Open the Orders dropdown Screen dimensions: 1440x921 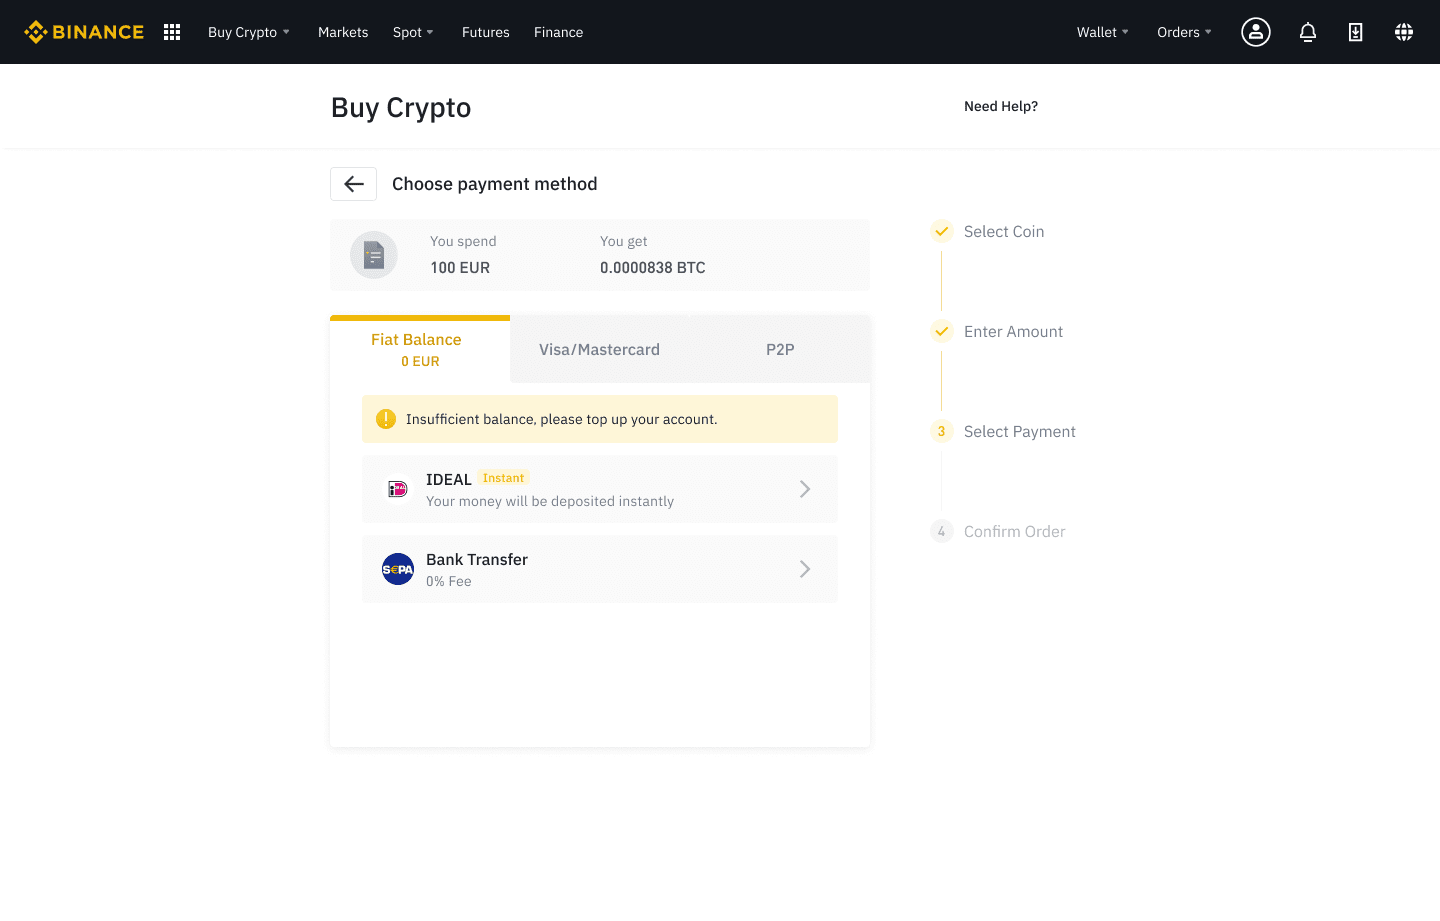point(1185,32)
